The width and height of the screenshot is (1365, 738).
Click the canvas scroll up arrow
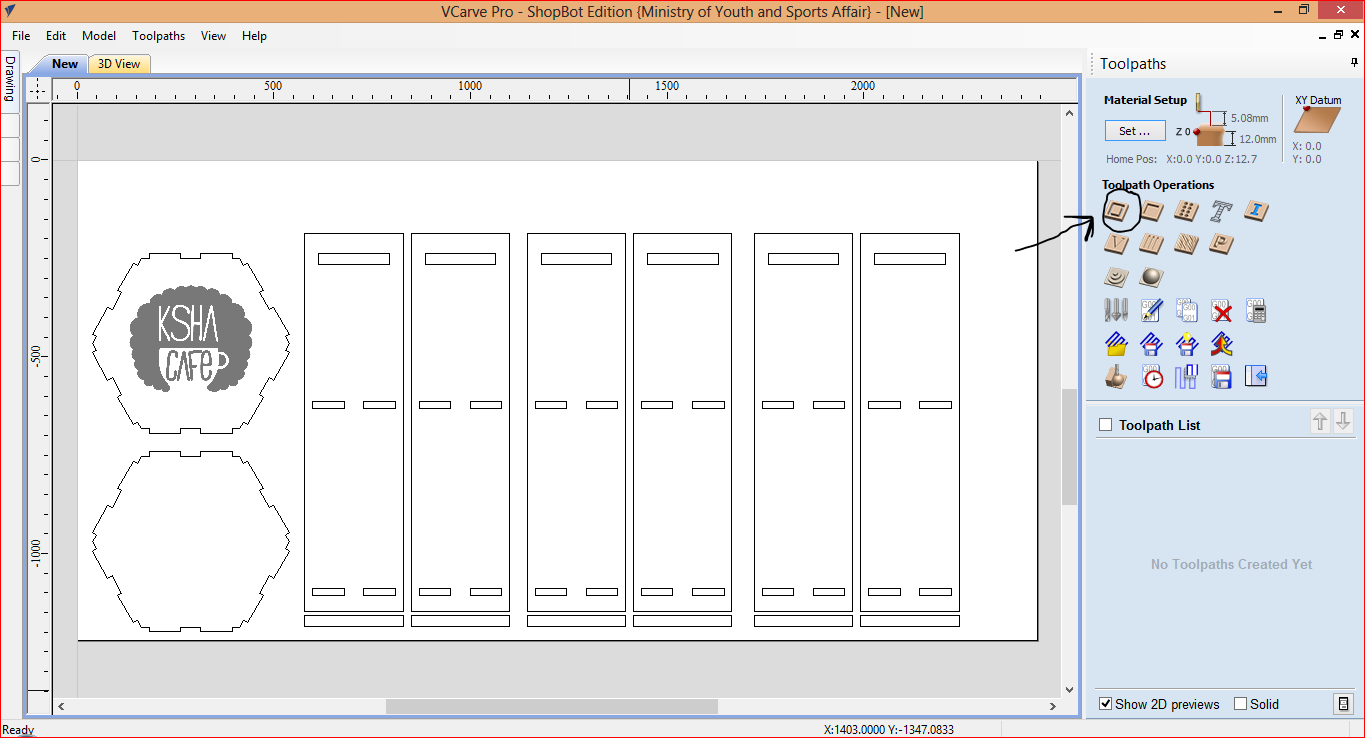click(1069, 112)
